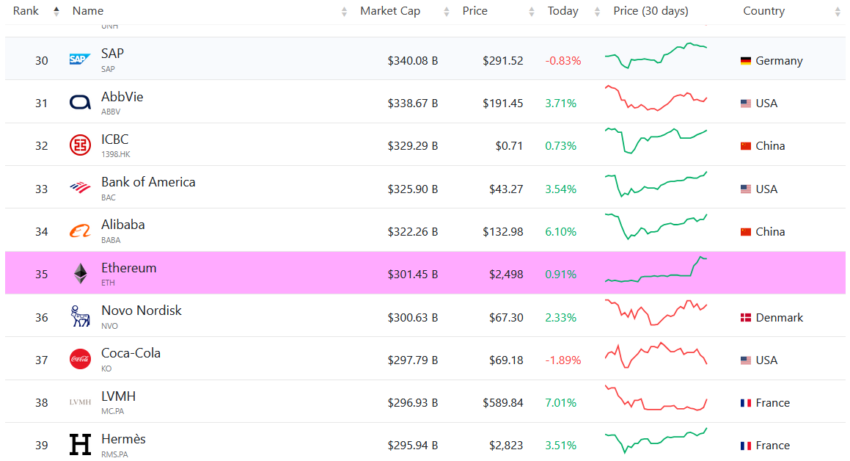Click the Novo Nordisk logo

coord(80,316)
